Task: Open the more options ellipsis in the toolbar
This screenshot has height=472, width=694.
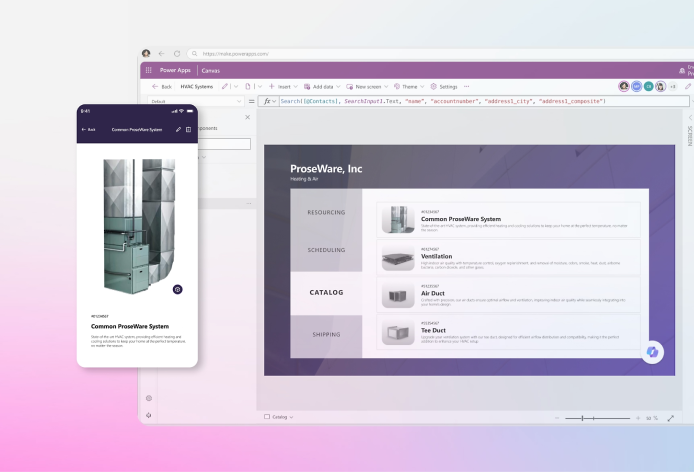Action: pyautogui.click(x=467, y=87)
